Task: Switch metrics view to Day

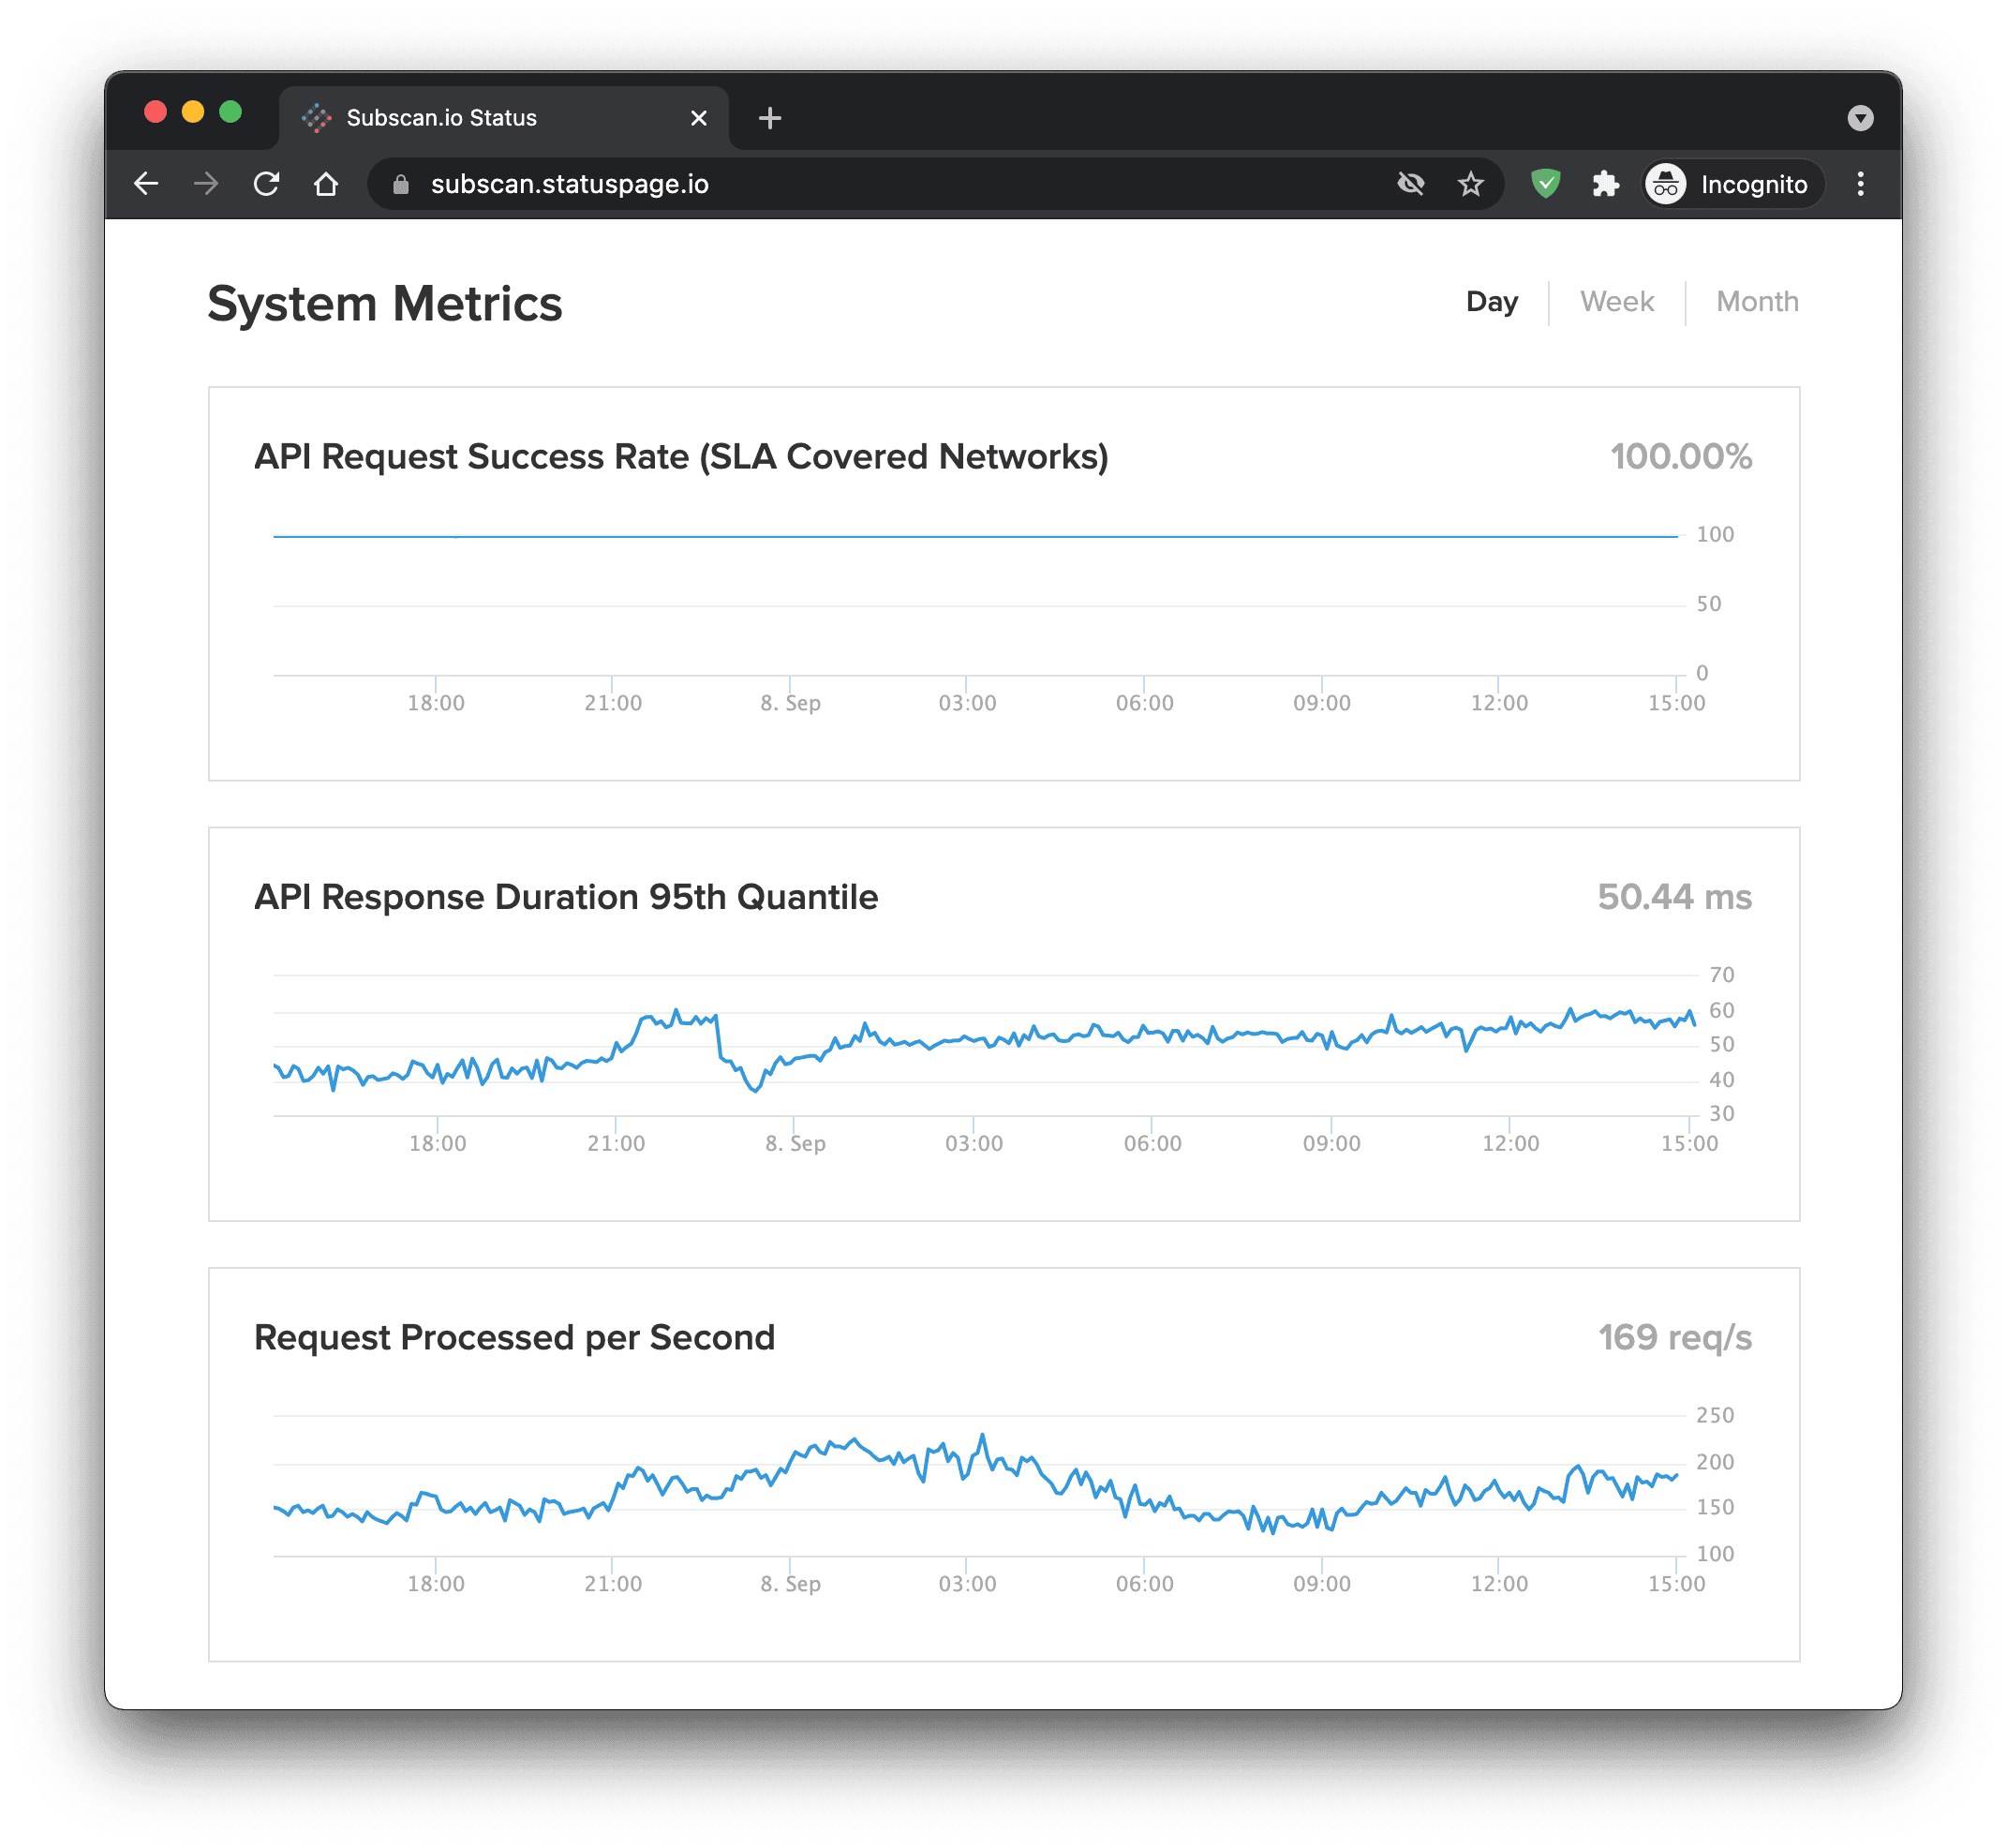Action: click(1491, 302)
